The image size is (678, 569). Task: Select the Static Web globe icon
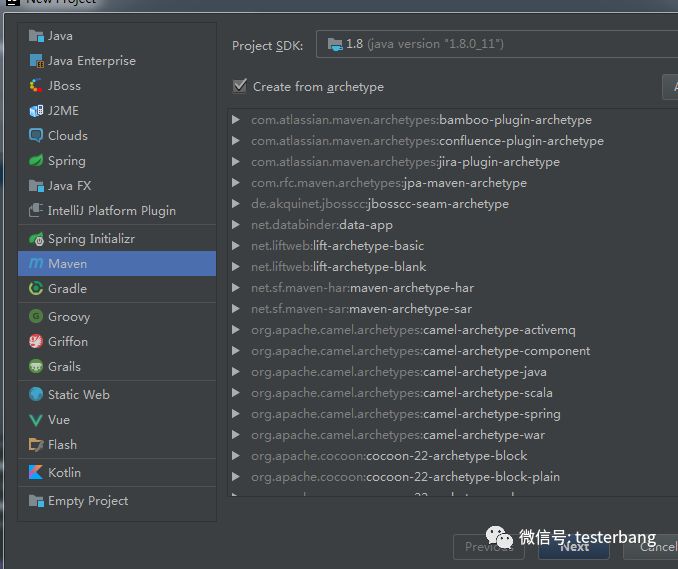pyautogui.click(x=36, y=394)
